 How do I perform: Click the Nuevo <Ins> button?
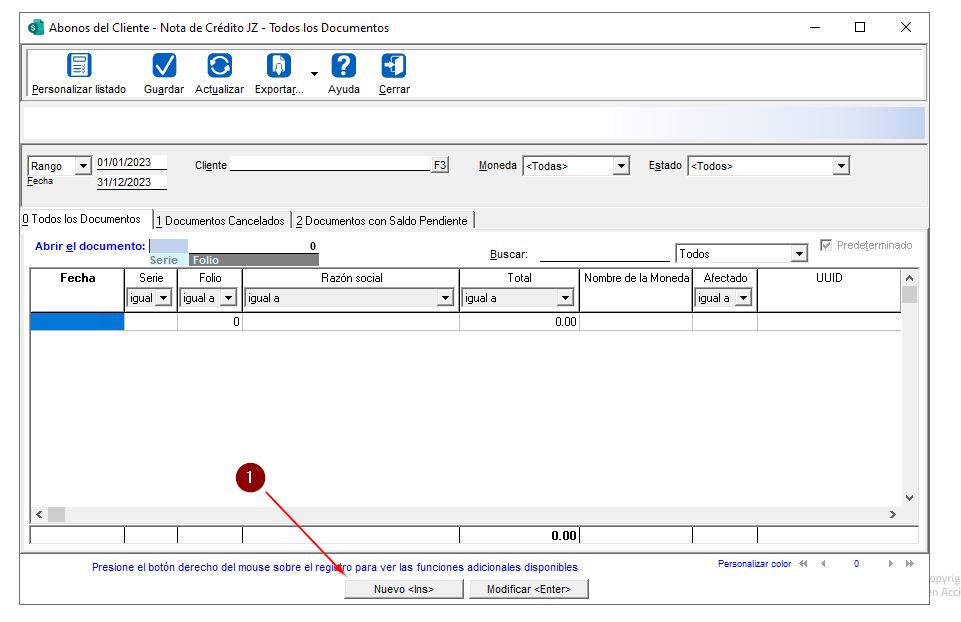(x=404, y=589)
